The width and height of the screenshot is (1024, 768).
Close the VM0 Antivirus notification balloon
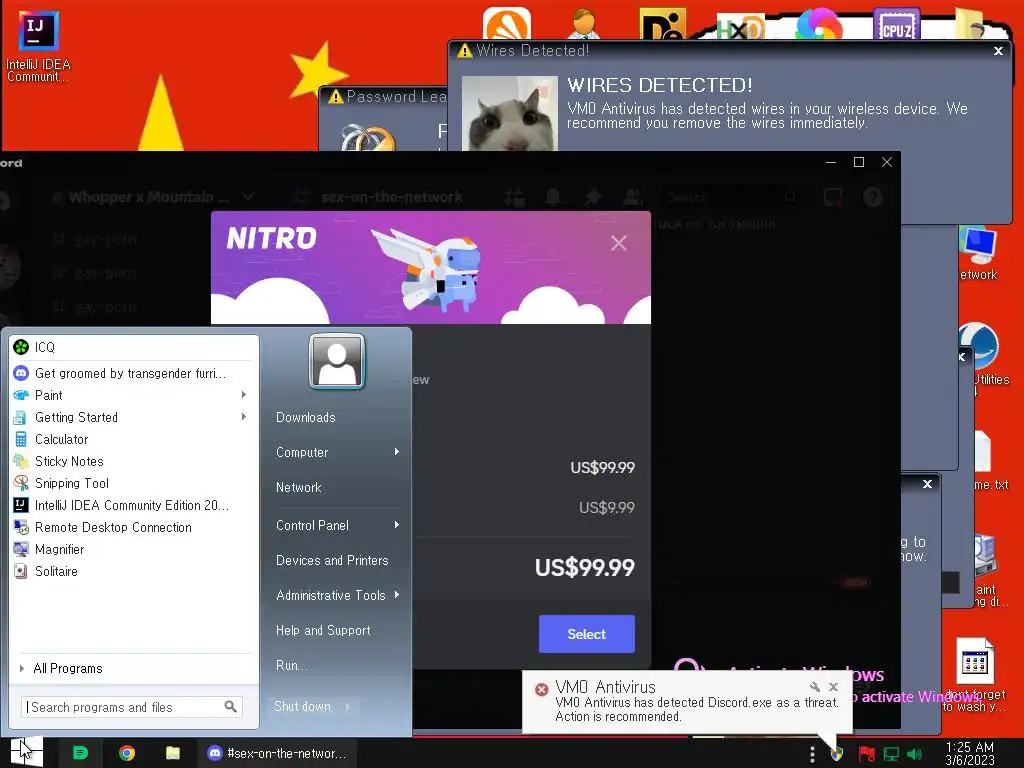[x=833, y=686]
